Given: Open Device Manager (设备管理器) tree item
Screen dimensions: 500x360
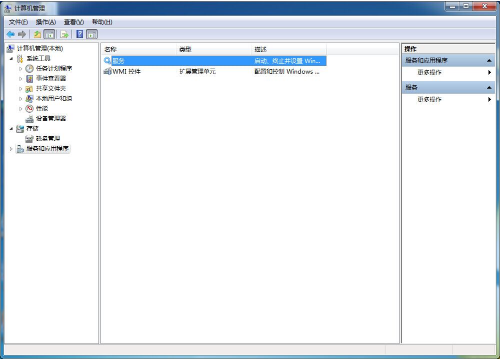Looking at the screenshot, I should 51,118.
